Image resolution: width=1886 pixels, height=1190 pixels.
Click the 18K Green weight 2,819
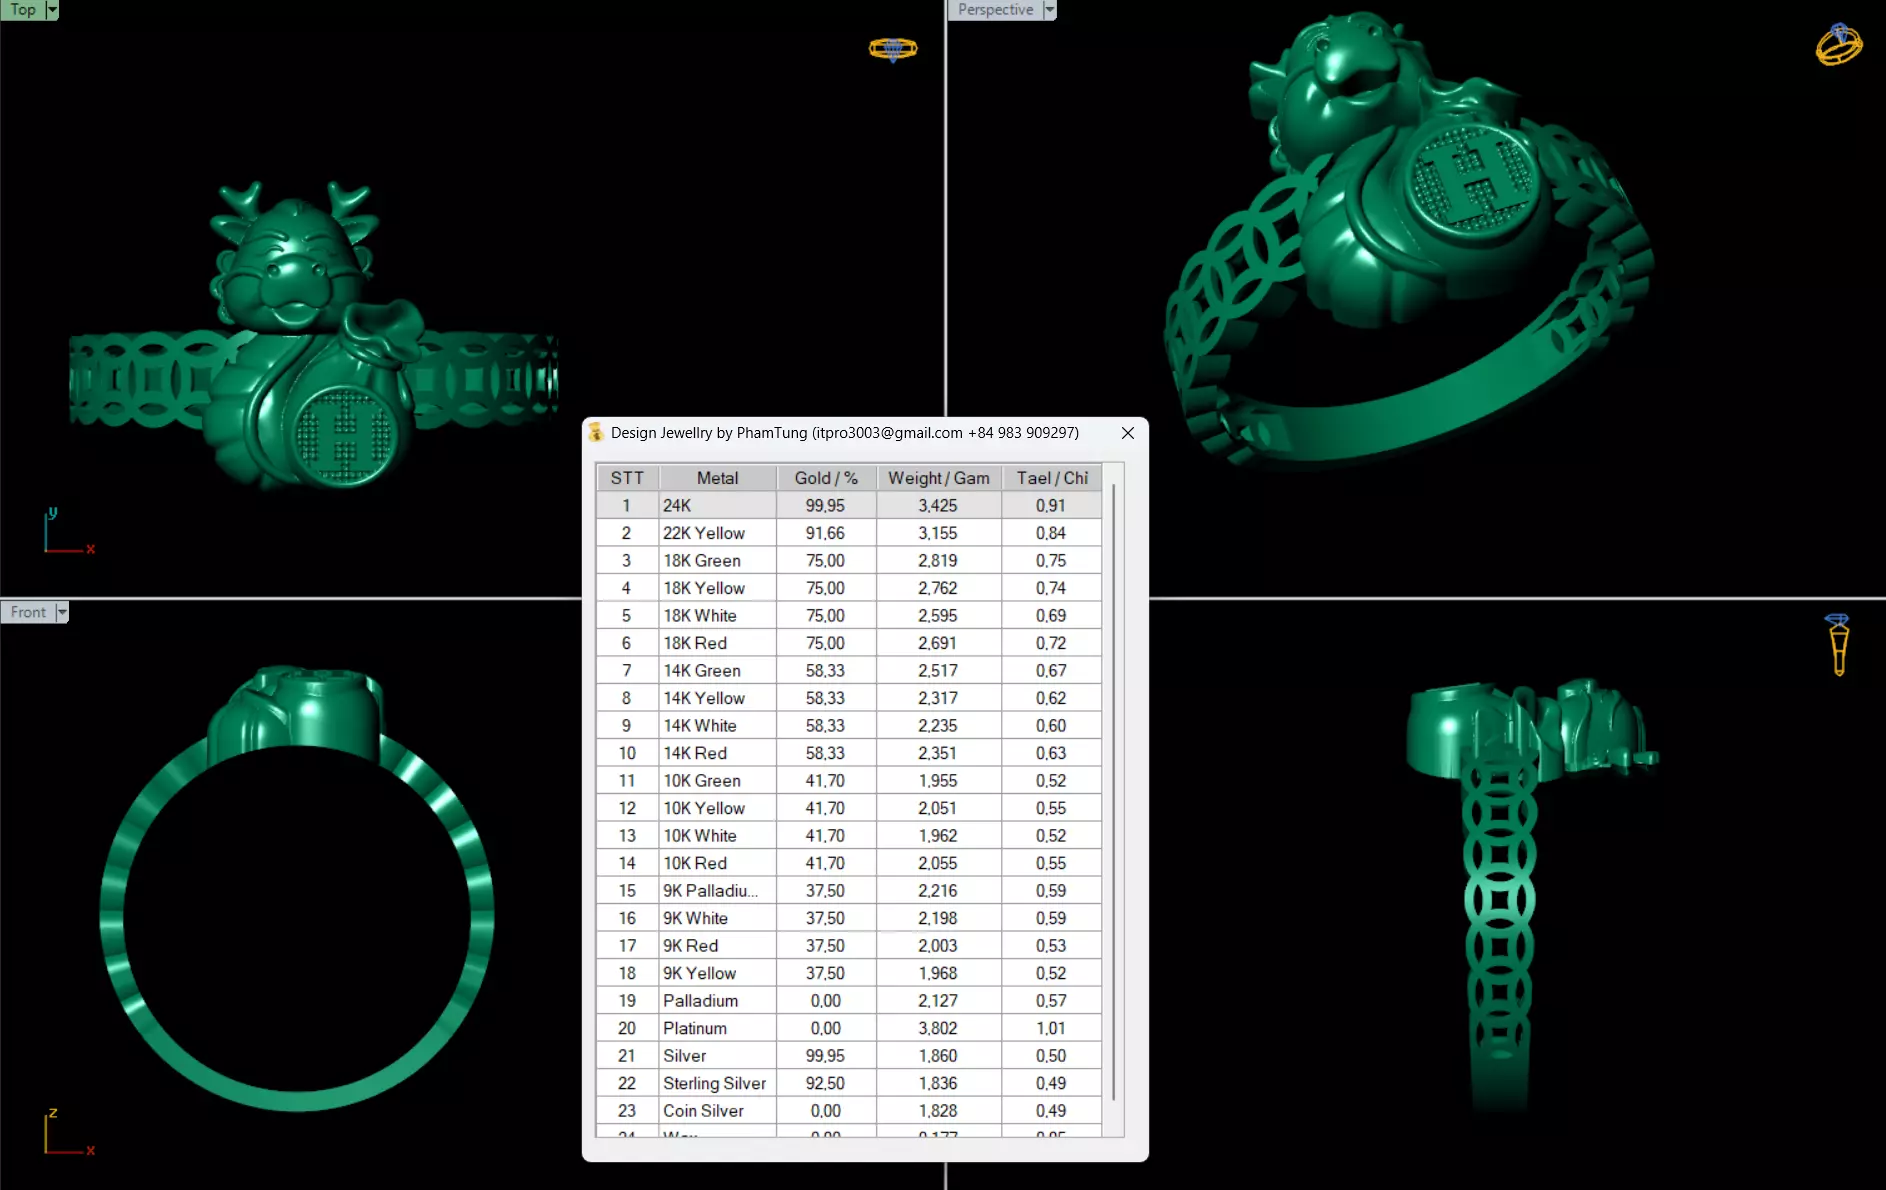[x=938, y=561]
